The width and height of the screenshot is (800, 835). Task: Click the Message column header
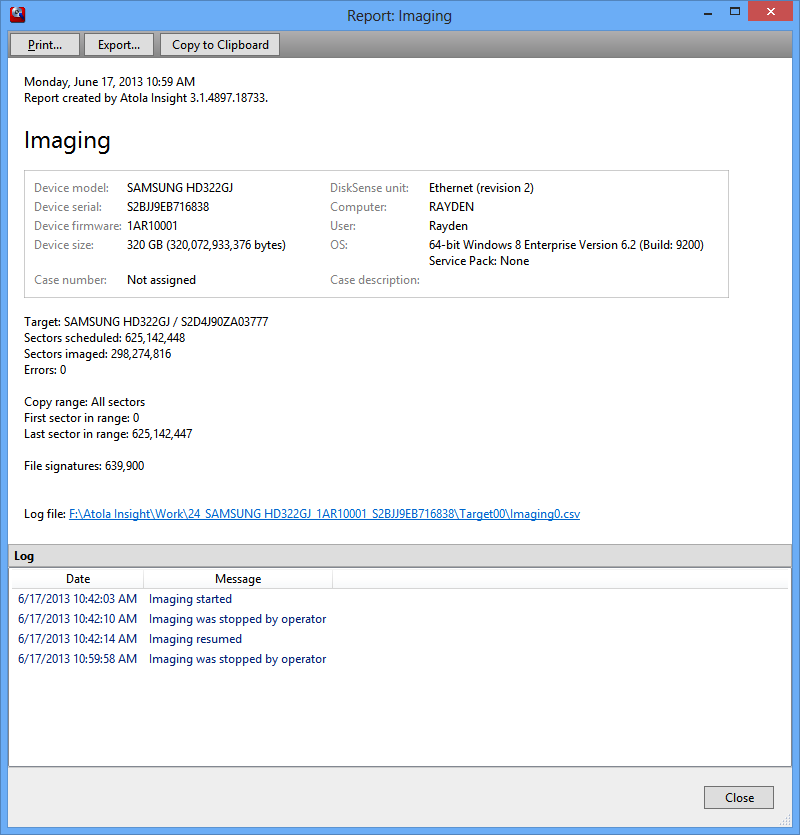tap(238, 579)
